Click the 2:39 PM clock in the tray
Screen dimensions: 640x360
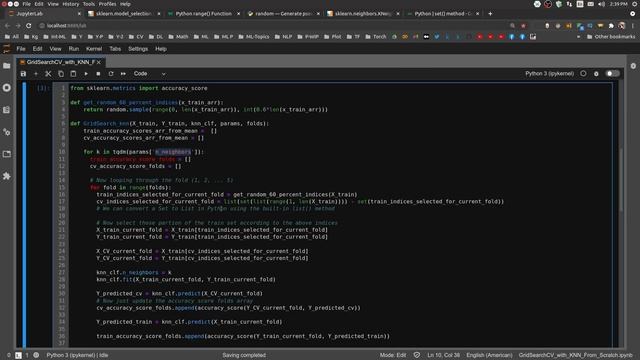tap(618, 4)
